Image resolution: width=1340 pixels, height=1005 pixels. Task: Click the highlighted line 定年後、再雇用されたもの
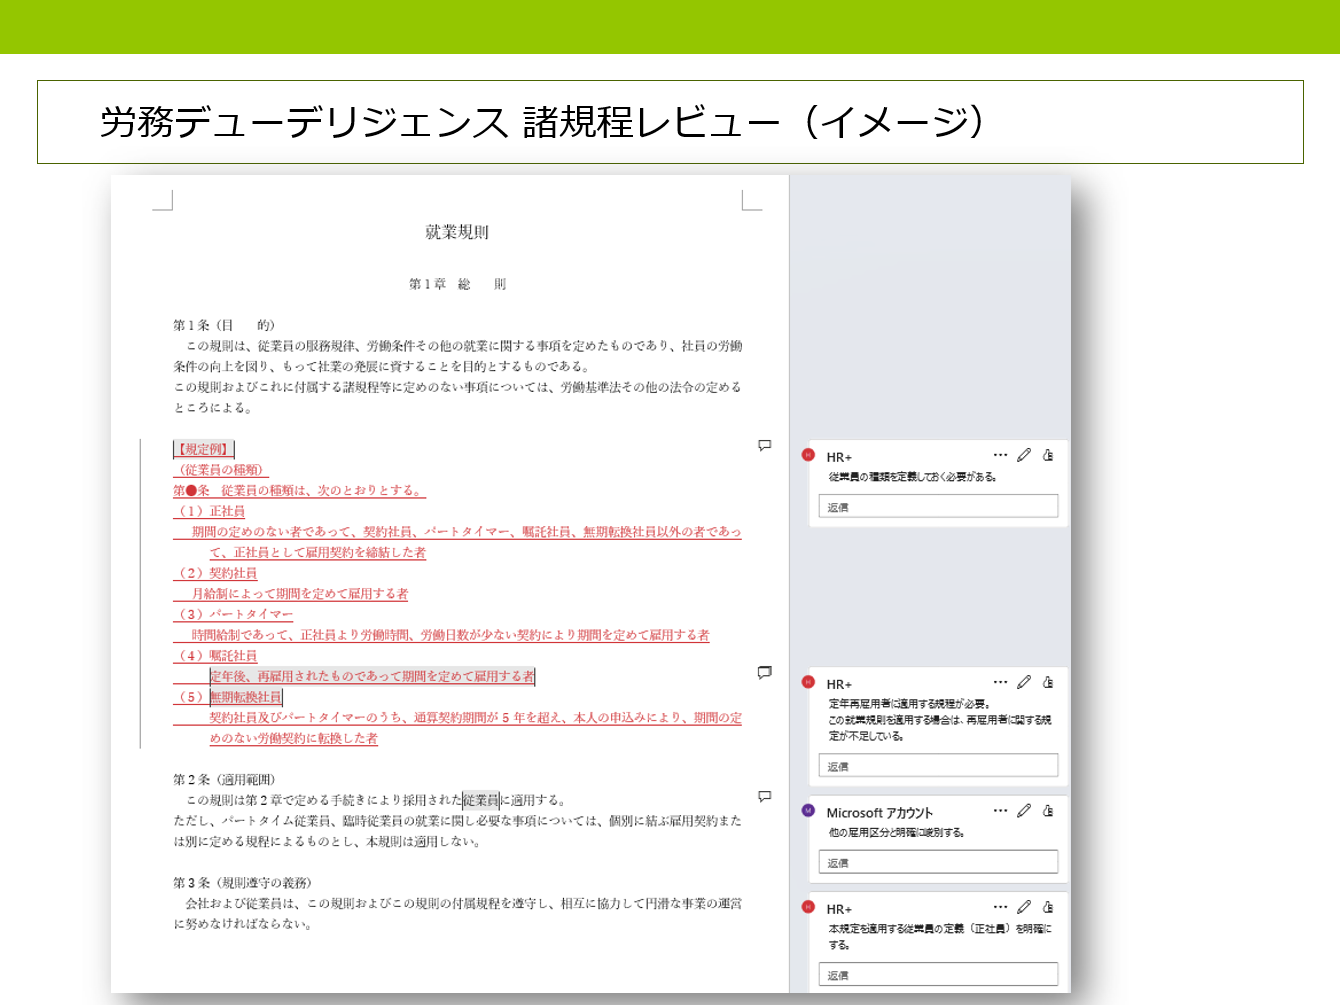tap(372, 677)
